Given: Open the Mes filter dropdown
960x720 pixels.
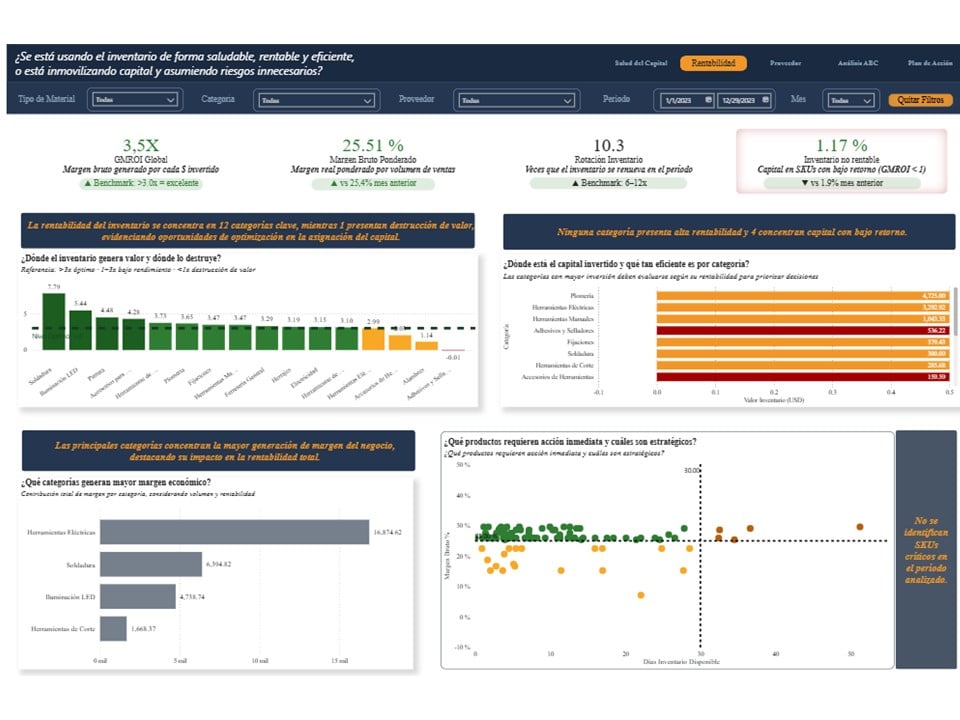Looking at the screenshot, I should 849,100.
